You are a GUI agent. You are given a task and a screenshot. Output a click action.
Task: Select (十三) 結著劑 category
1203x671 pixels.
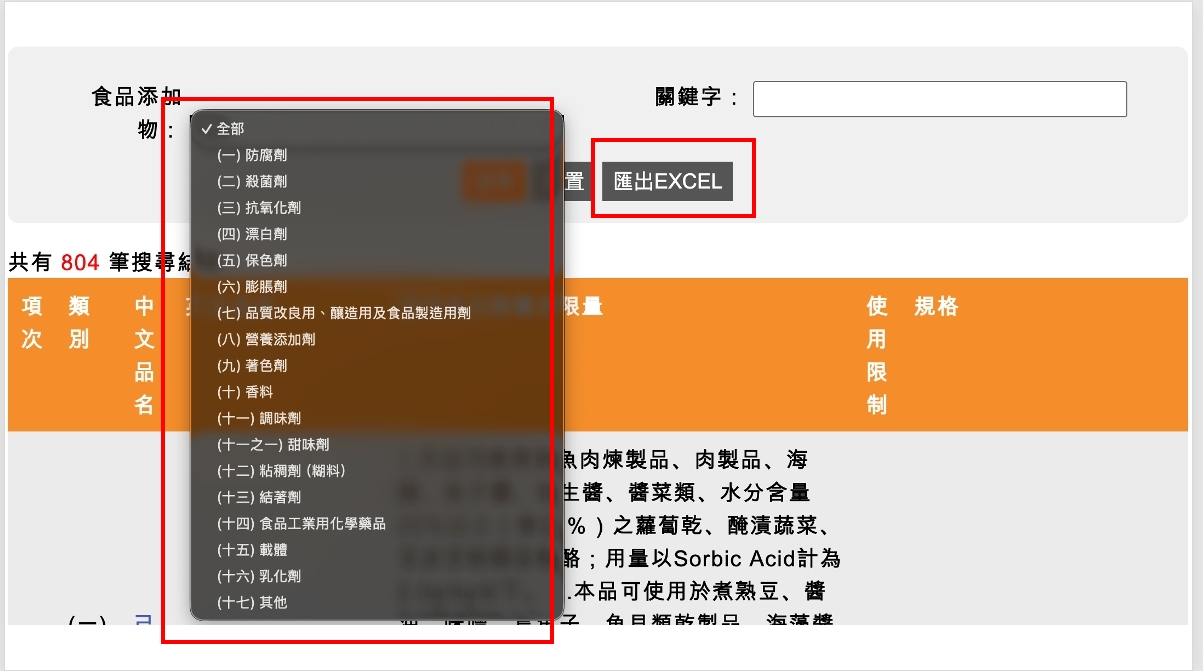click(x=259, y=497)
